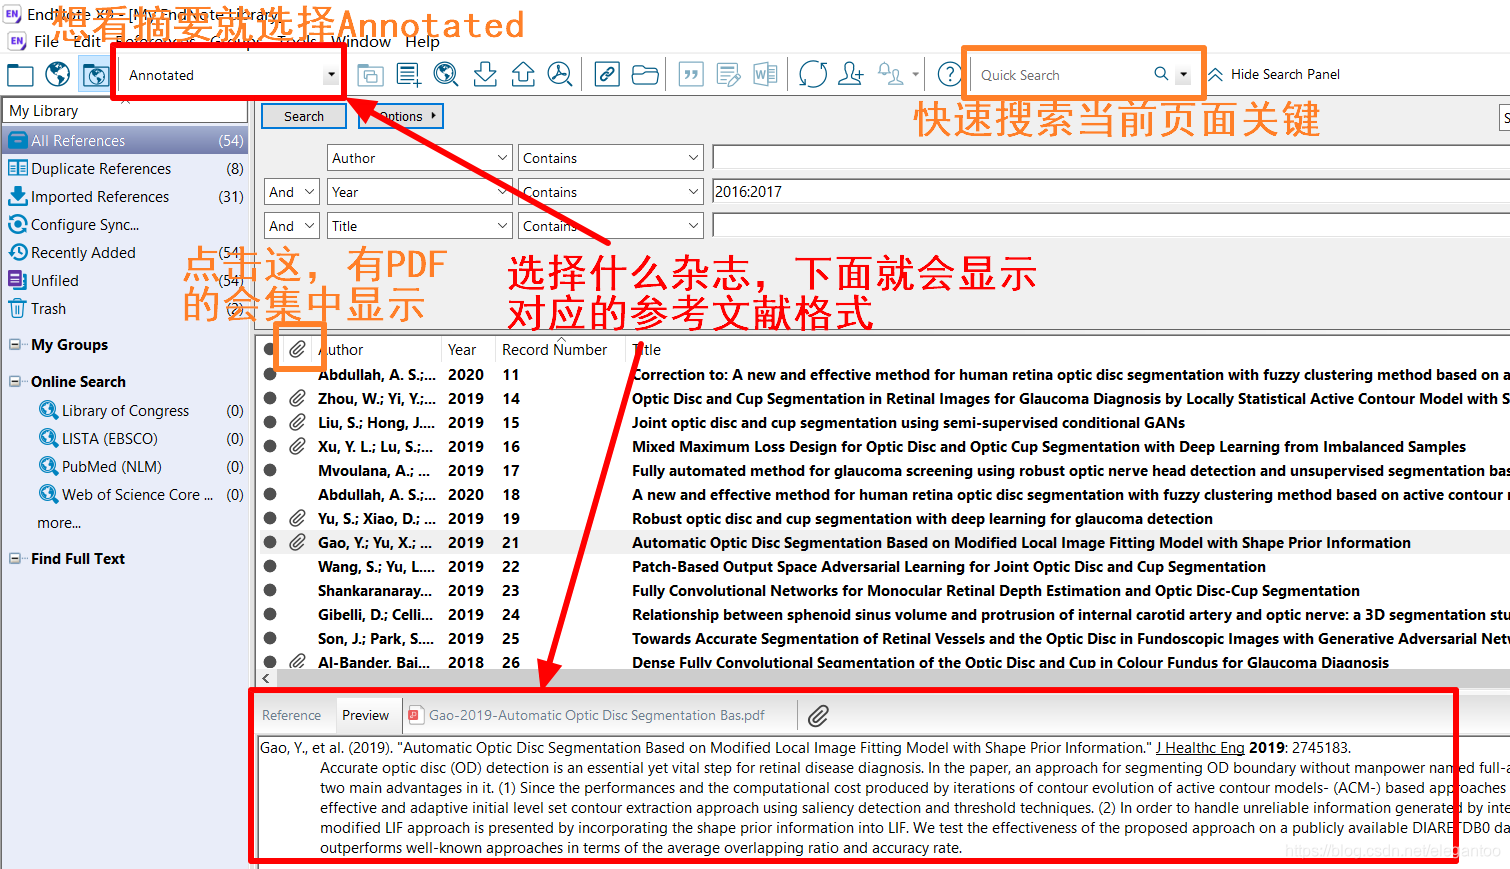1510x869 pixels.
Task: Click the Search button
Action: [x=304, y=117]
